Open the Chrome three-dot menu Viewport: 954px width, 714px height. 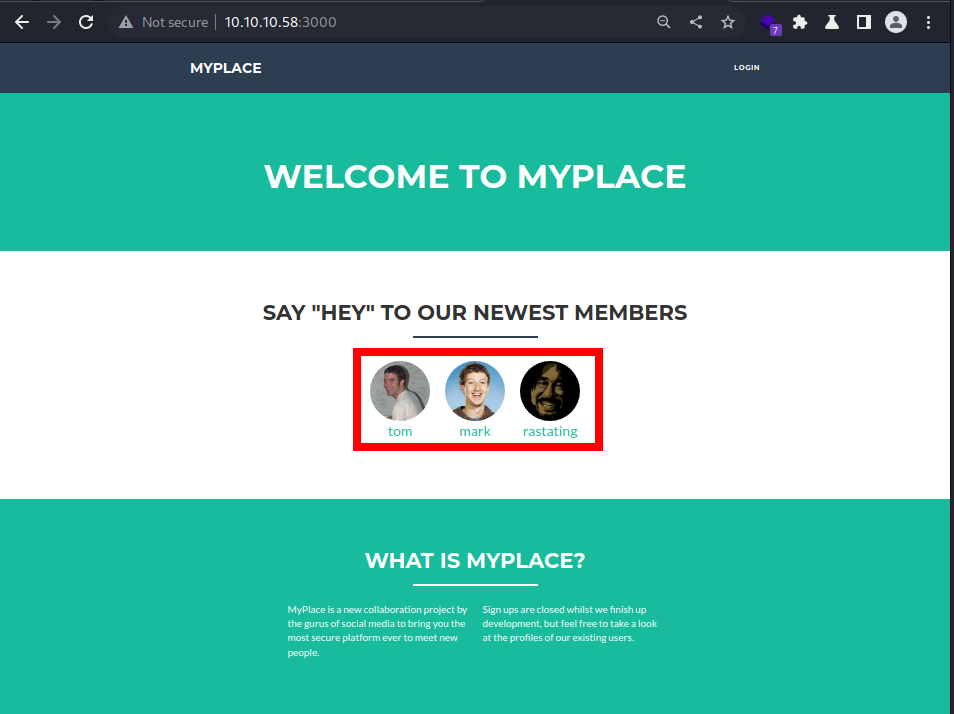[928, 23]
